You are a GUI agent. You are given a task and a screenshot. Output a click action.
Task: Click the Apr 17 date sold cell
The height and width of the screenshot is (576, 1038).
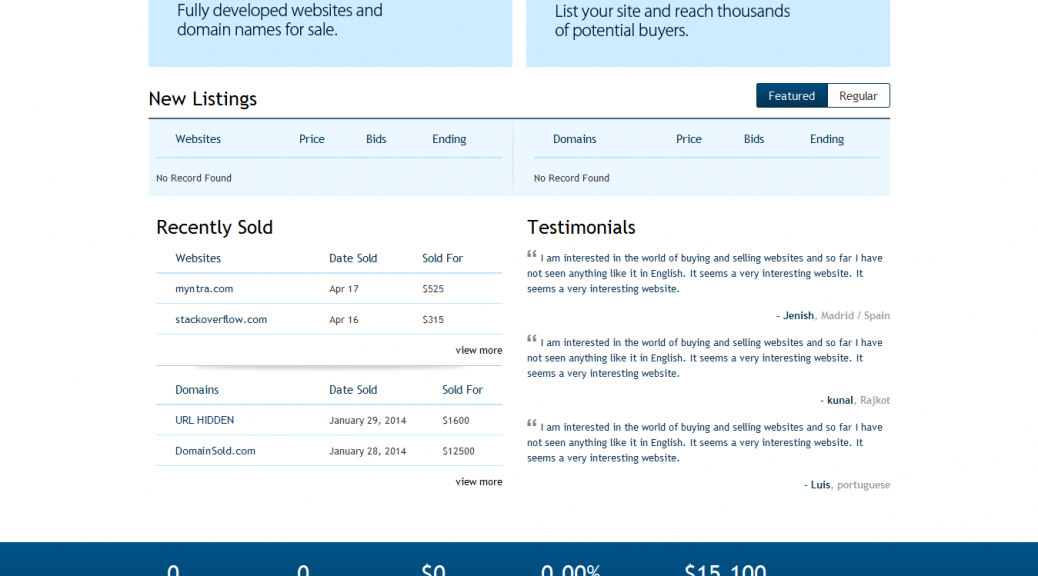pos(344,289)
